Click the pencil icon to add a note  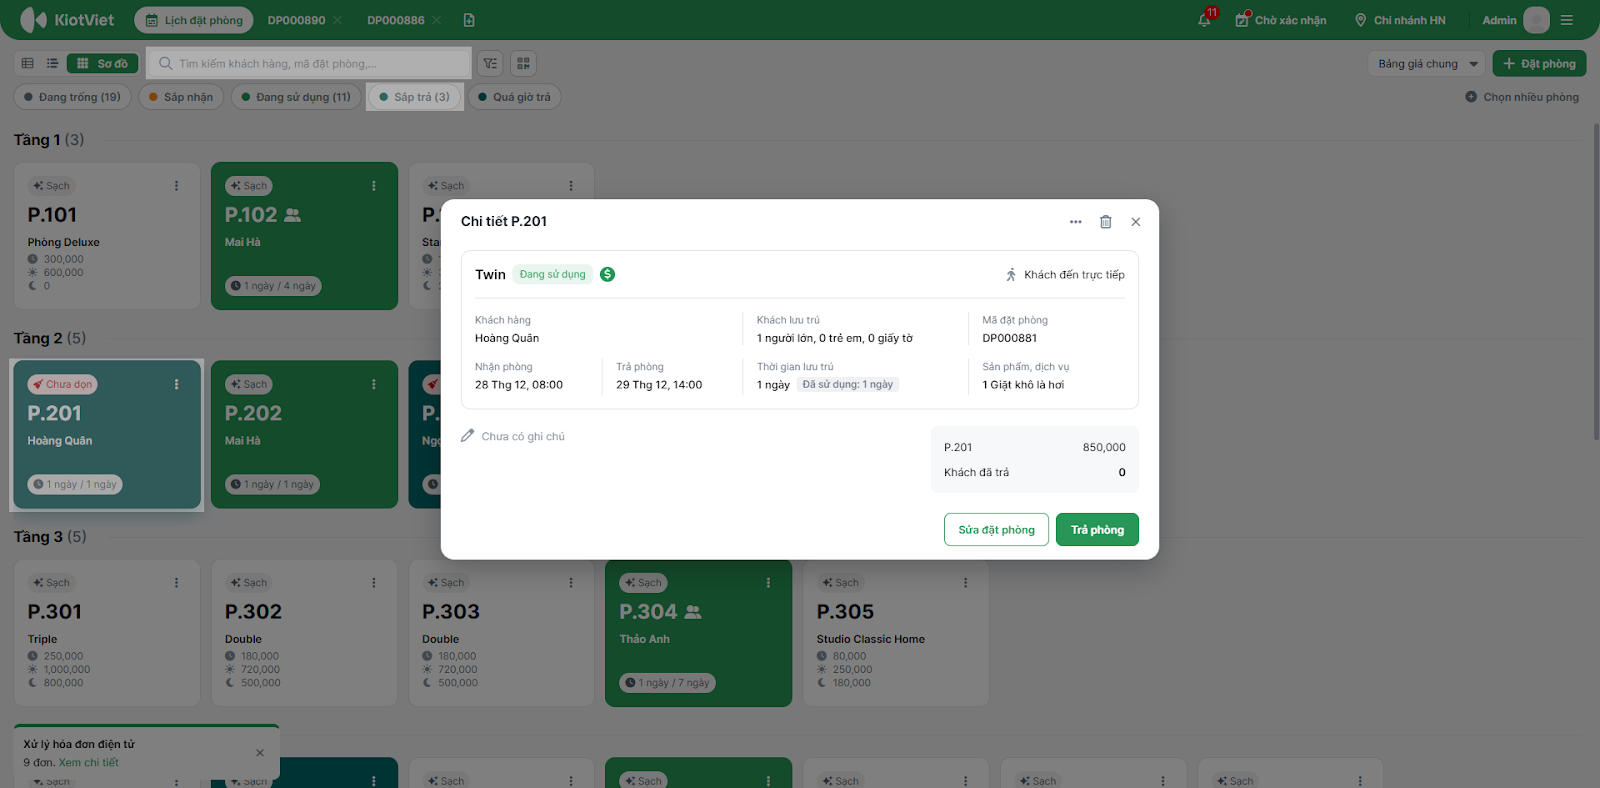click(467, 436)
